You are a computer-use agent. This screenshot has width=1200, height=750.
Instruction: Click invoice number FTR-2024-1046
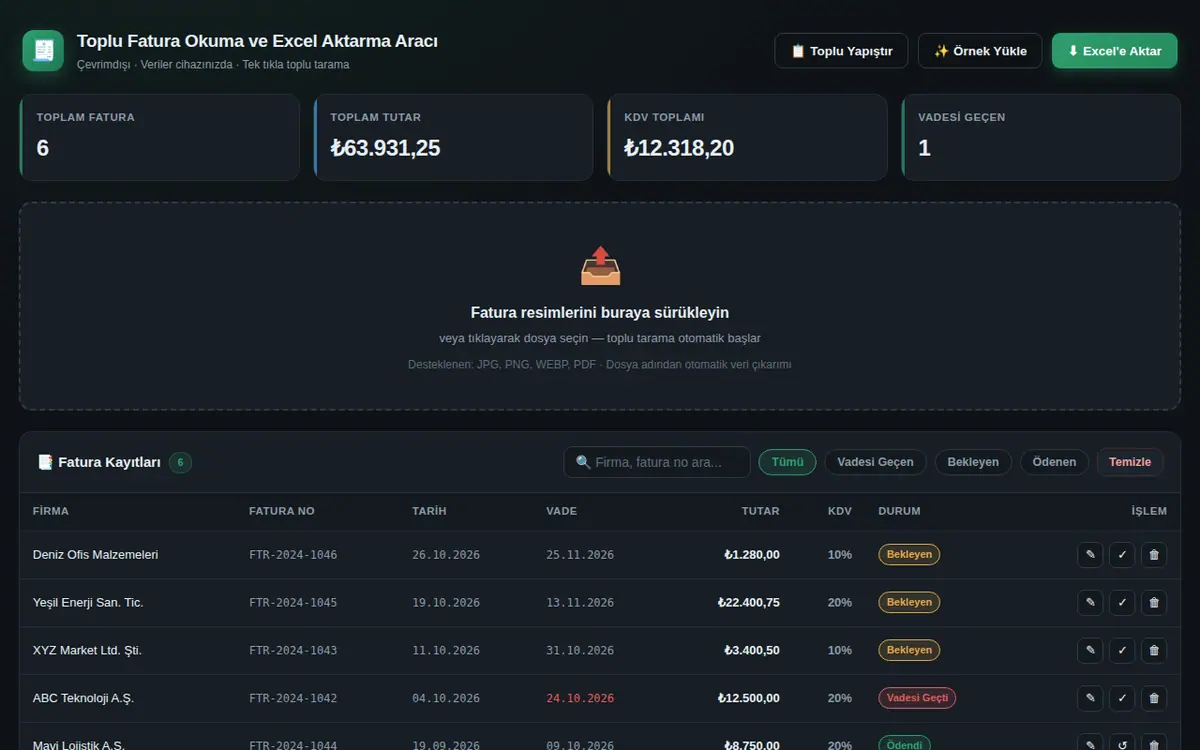tap(293, 555)
